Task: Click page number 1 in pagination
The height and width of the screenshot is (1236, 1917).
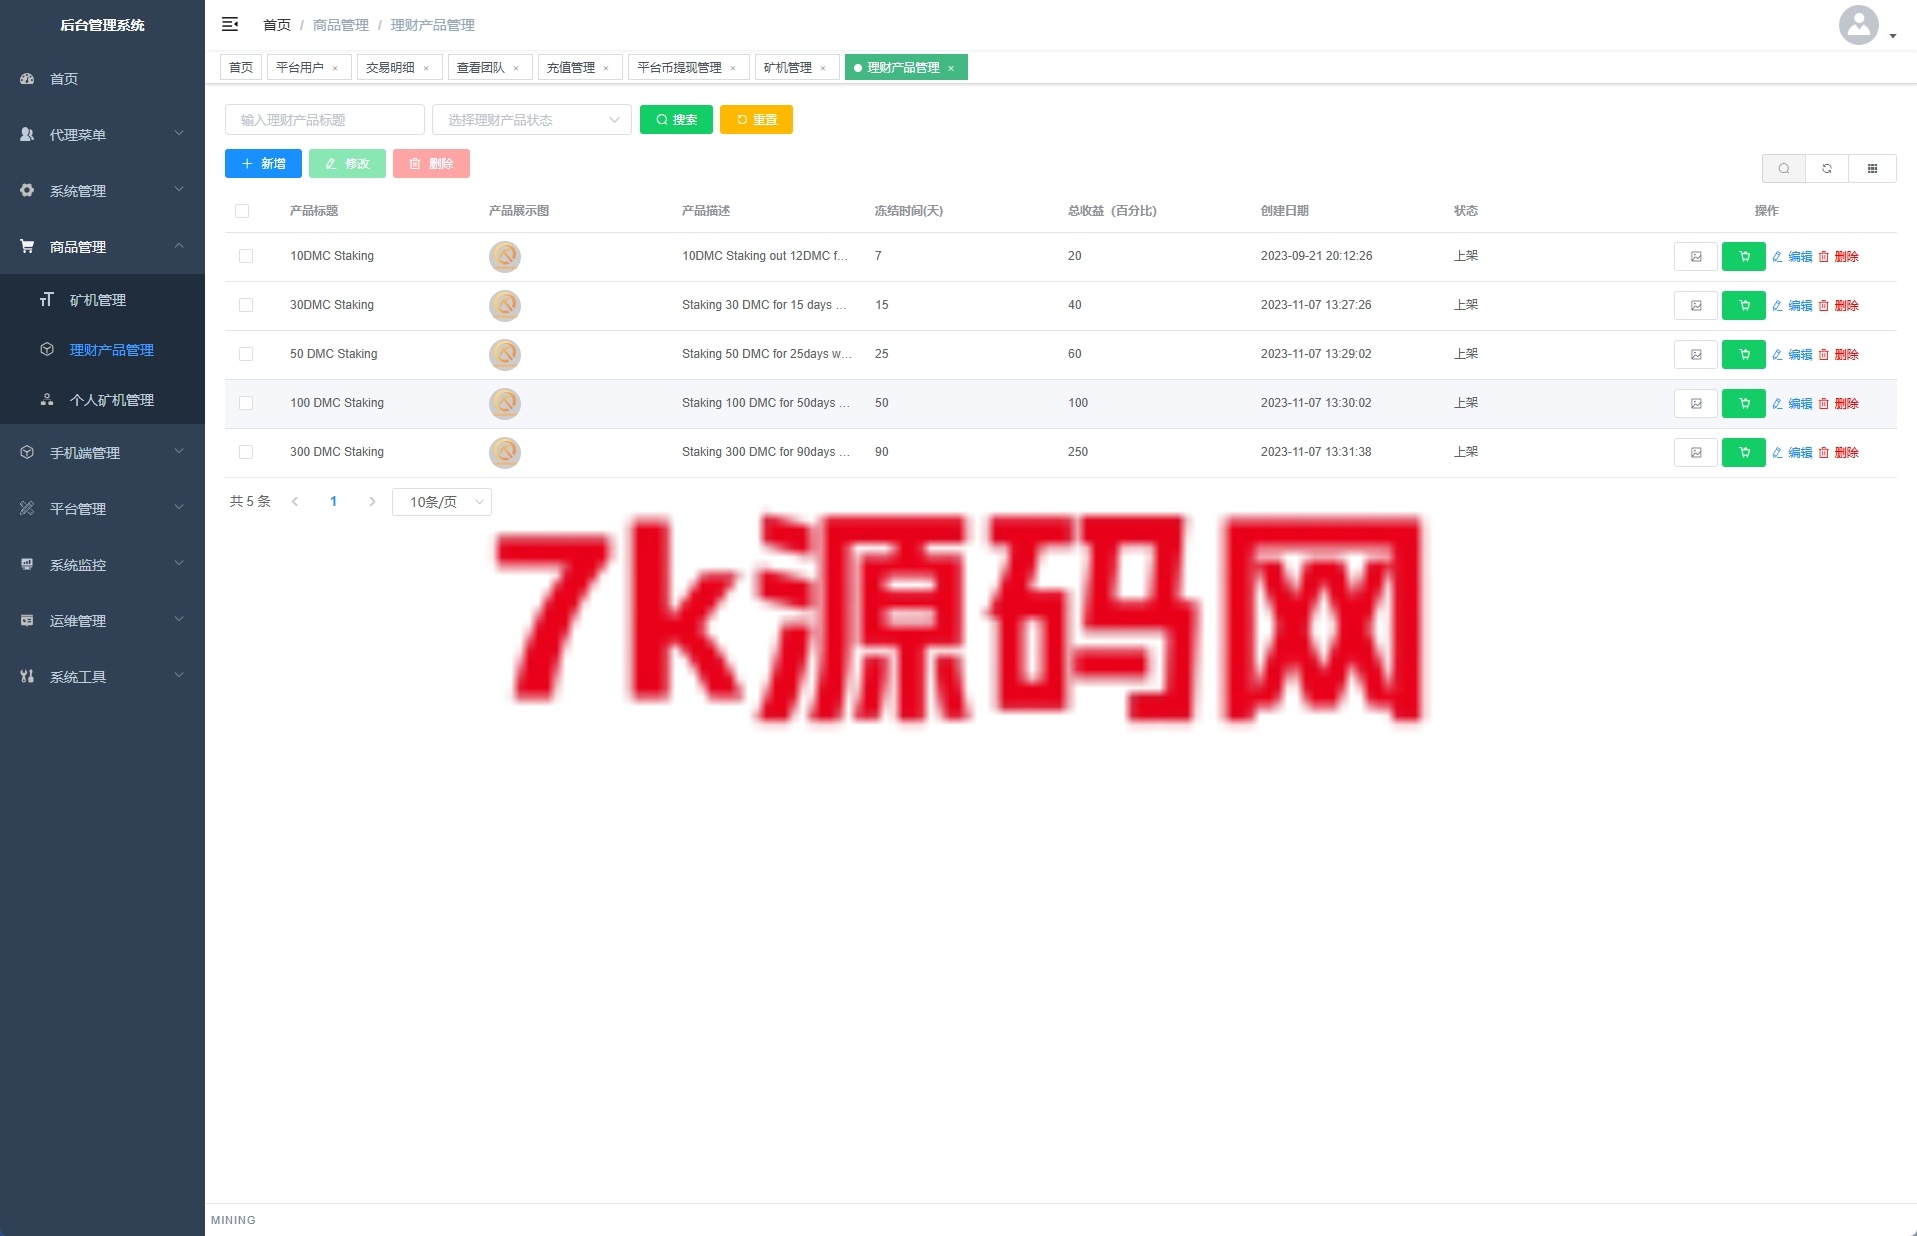Action: 333,502
